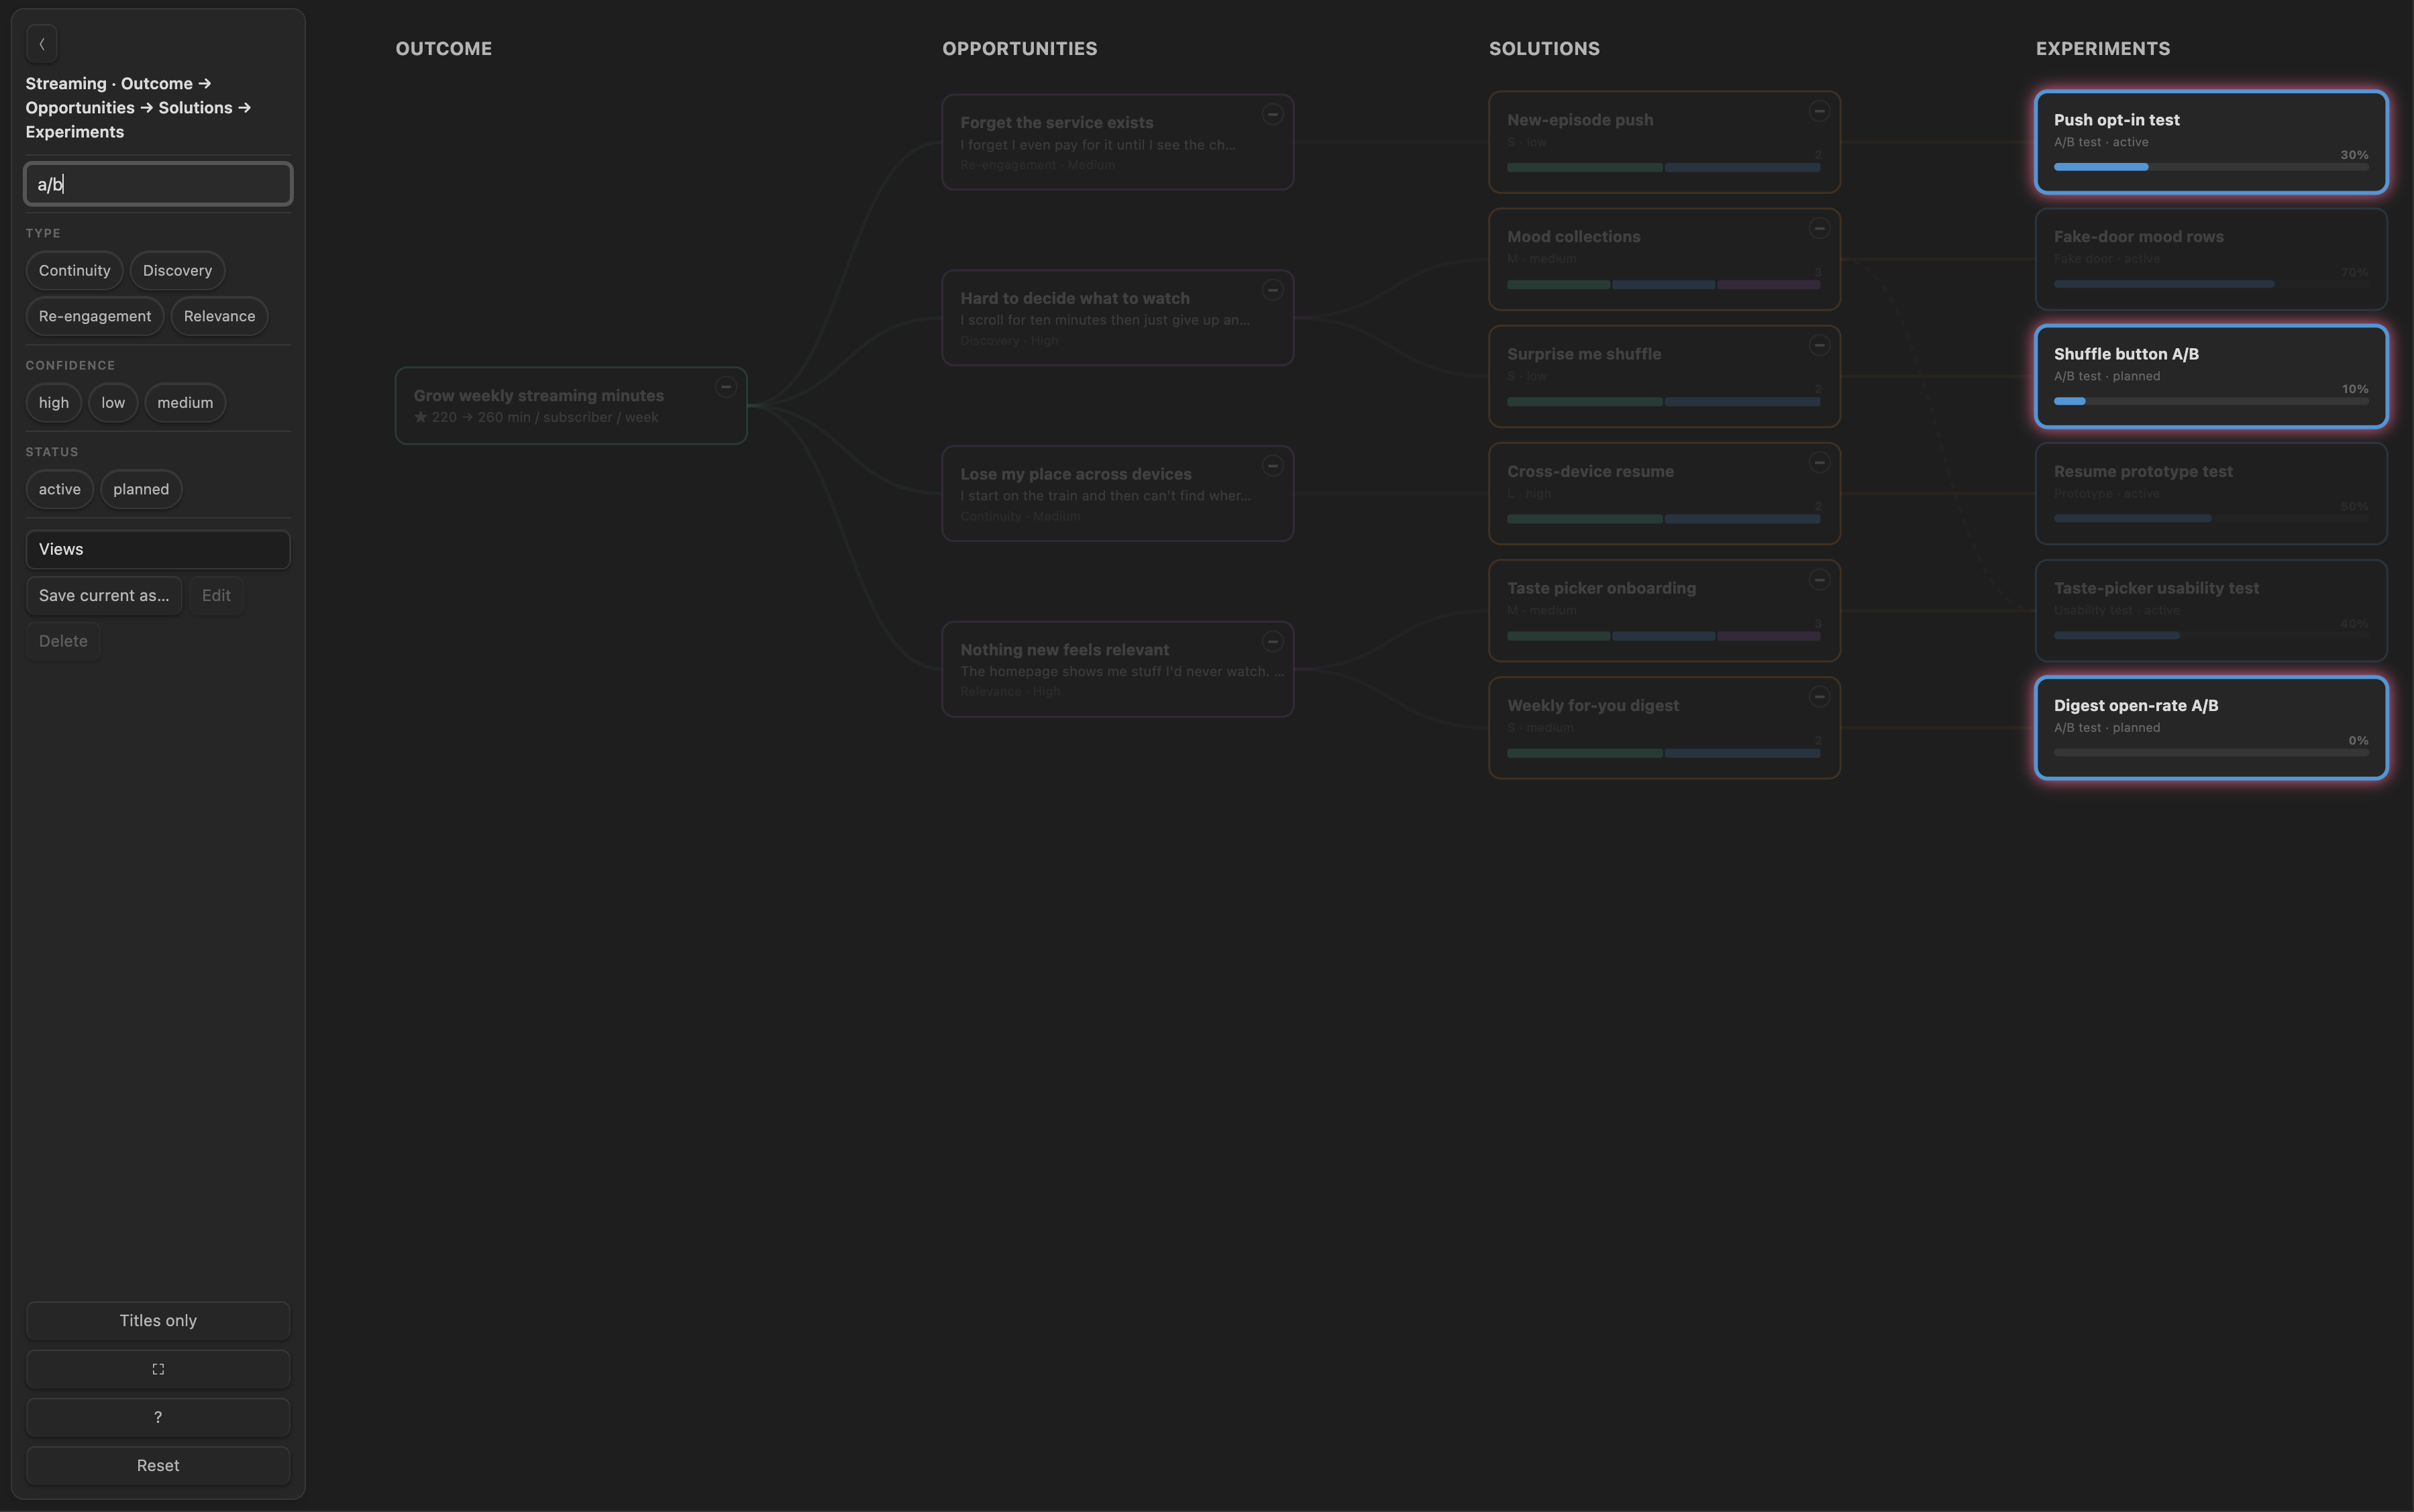Toggle the medium confidence filter
The width and height of the screenshot is (2414, 1512).
[x=185, y=403]
